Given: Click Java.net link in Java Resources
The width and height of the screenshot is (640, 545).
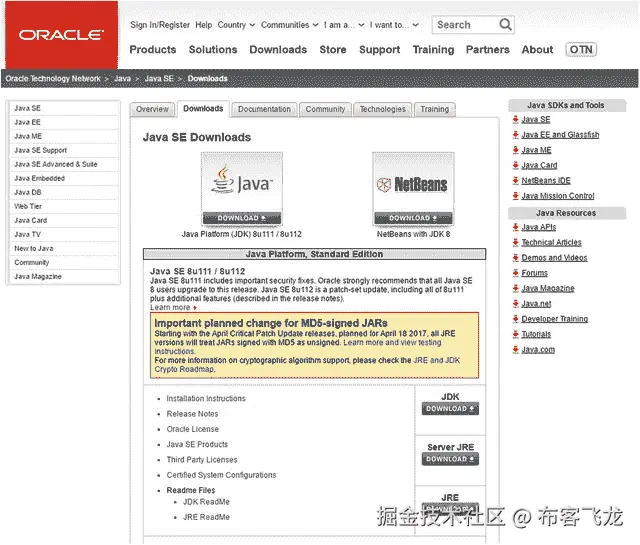Looking at the screenshot, I should click(x=536, y=304).
